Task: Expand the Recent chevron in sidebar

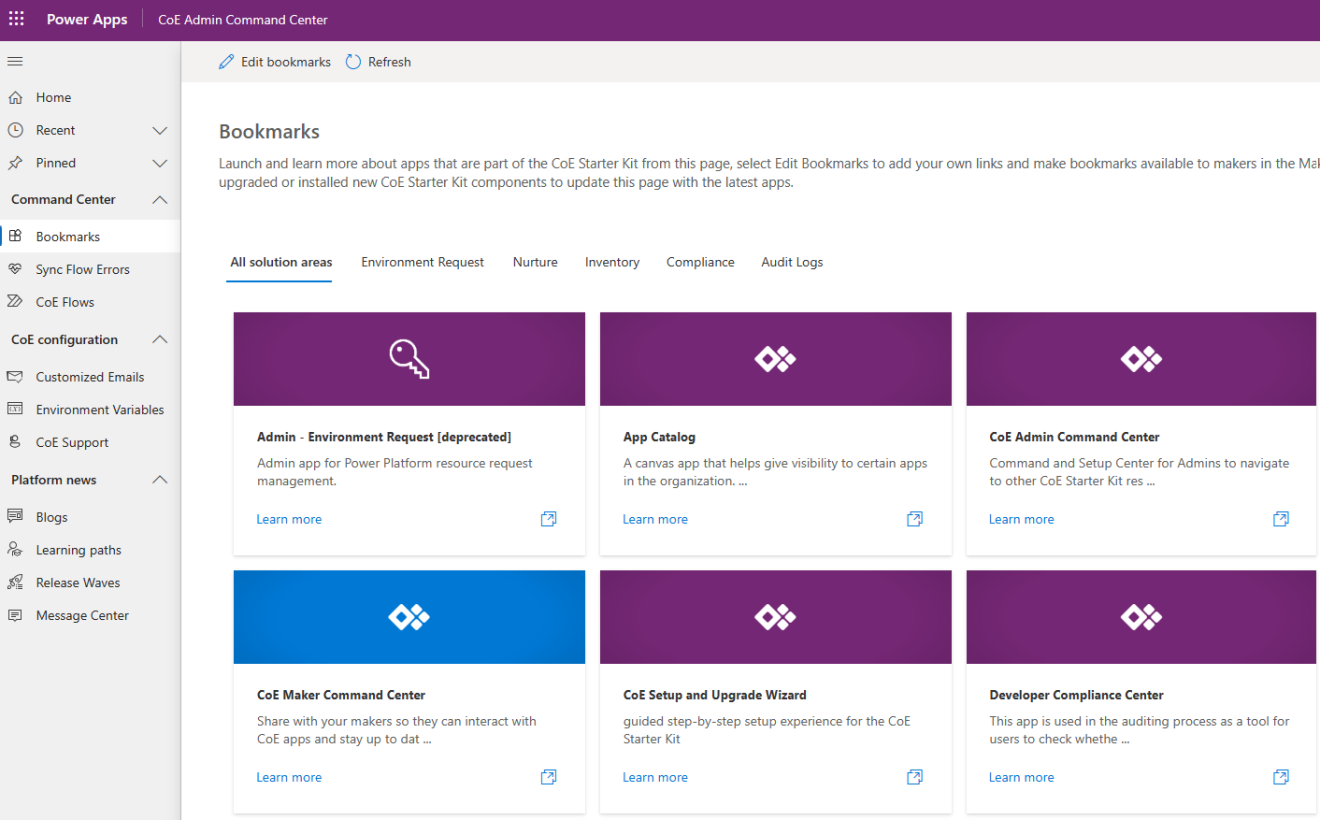Action: (x=159, y=130)
